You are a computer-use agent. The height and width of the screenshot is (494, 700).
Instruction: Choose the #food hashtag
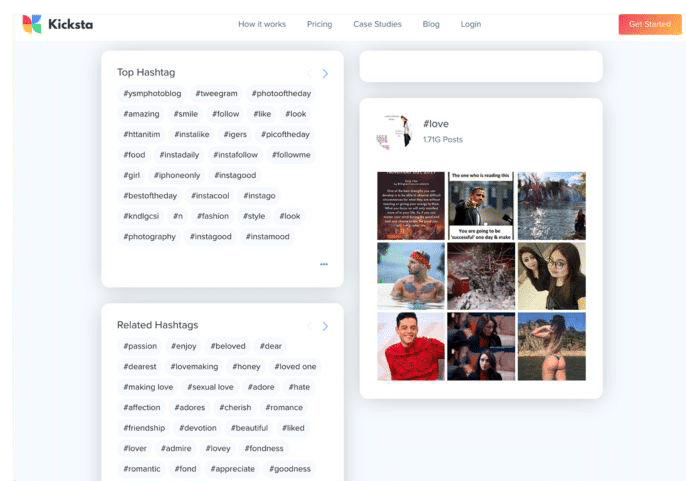pos(134,155)
